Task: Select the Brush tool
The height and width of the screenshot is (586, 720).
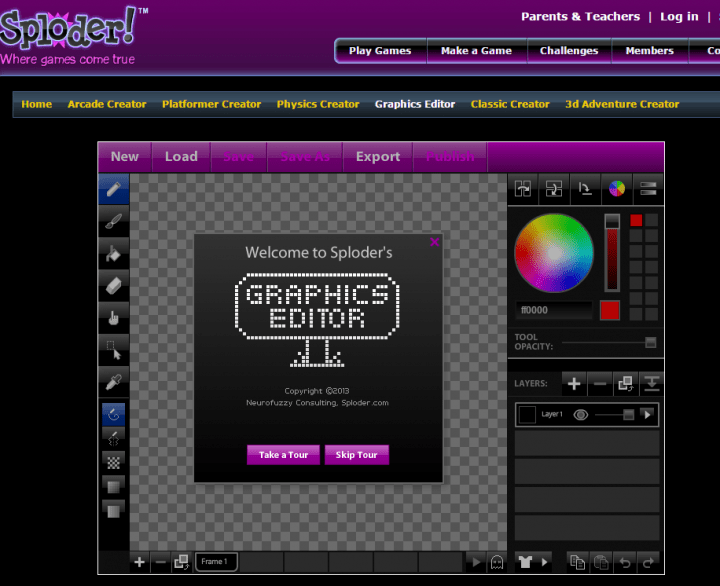Action: [113, 221]
